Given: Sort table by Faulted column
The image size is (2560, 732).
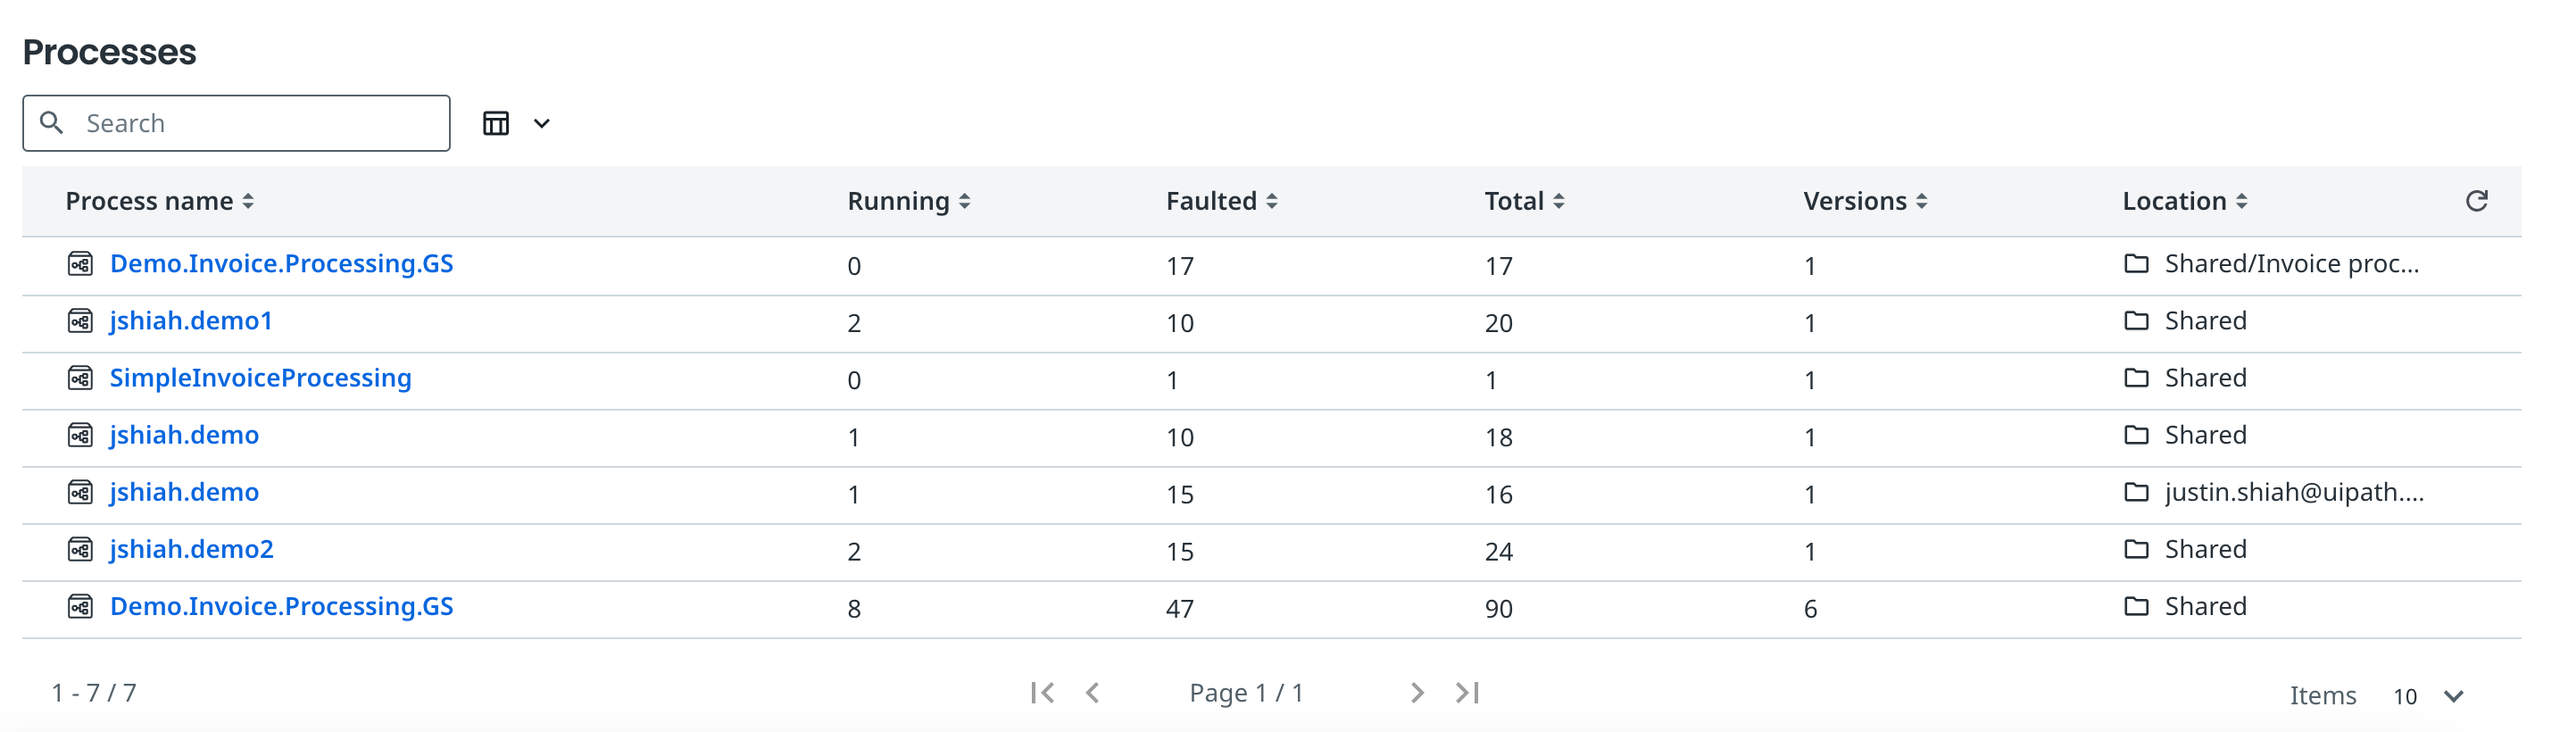Looking at the screenshot, I should [1222, 201].
